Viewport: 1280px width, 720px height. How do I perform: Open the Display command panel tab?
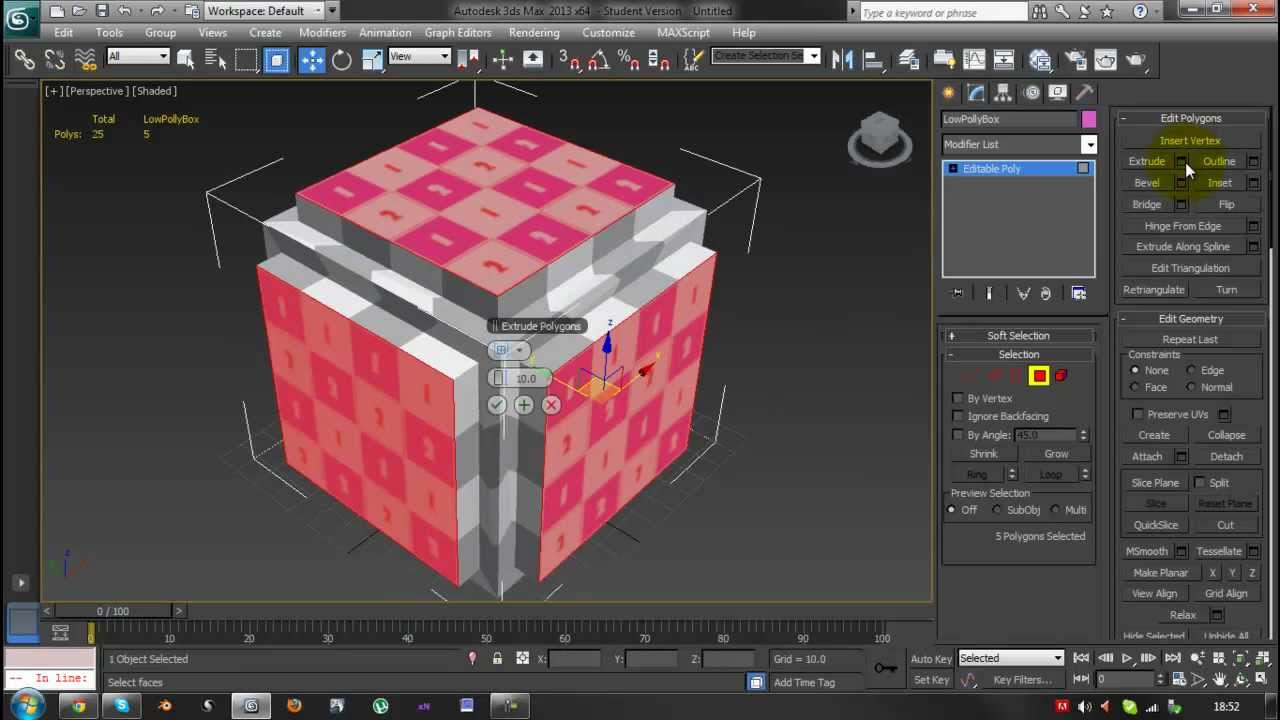[x=1057, y=93]
